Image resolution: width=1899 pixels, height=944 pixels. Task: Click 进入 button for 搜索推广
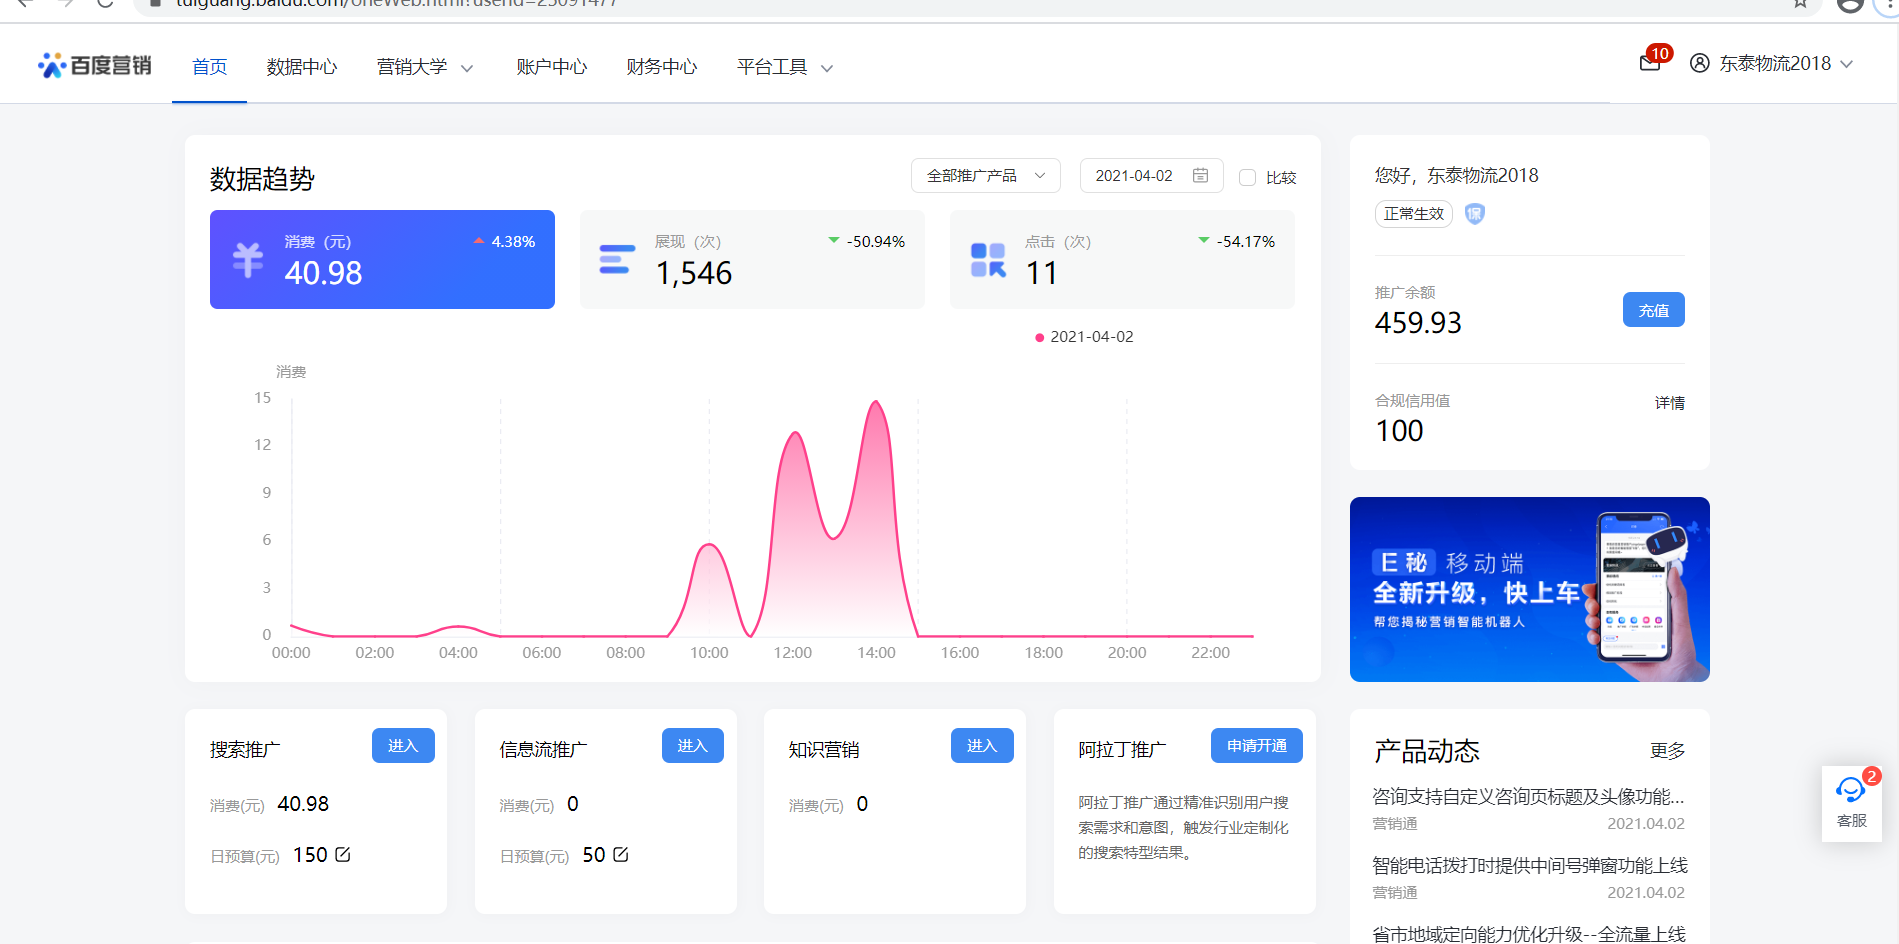tap(403, 745)
